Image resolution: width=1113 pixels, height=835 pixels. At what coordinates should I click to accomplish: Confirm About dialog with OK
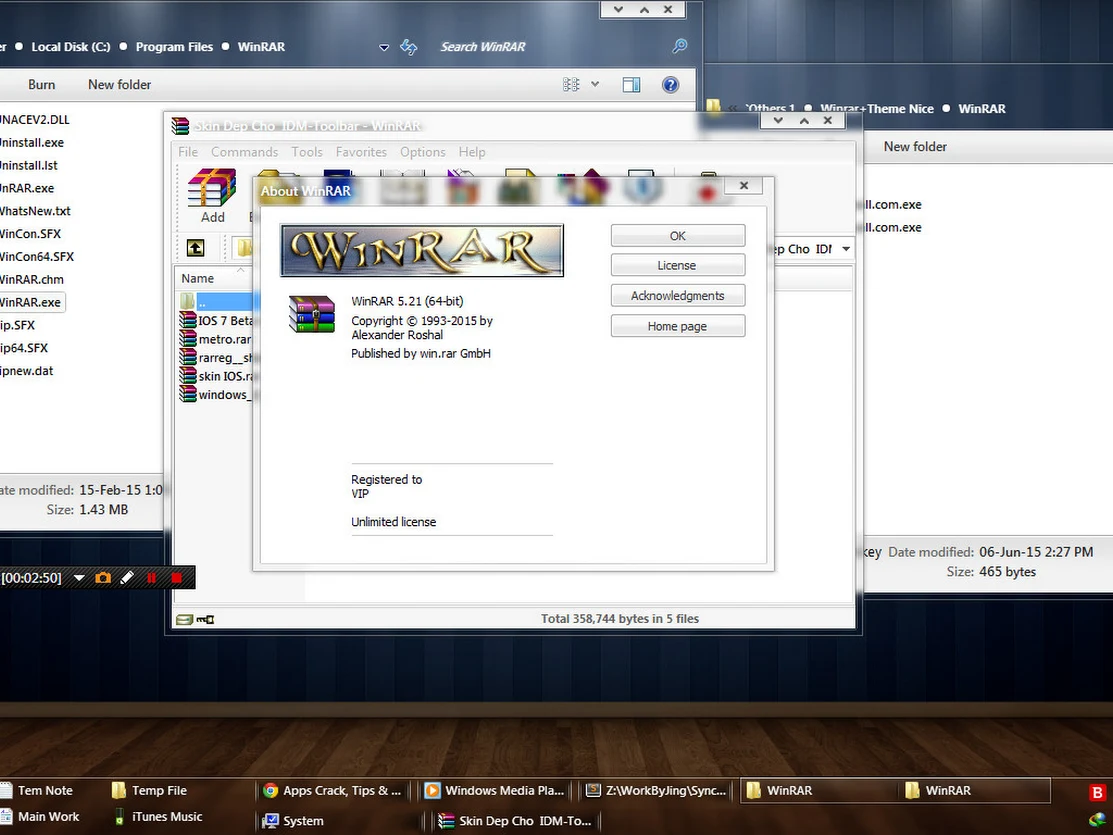[678, 236]
